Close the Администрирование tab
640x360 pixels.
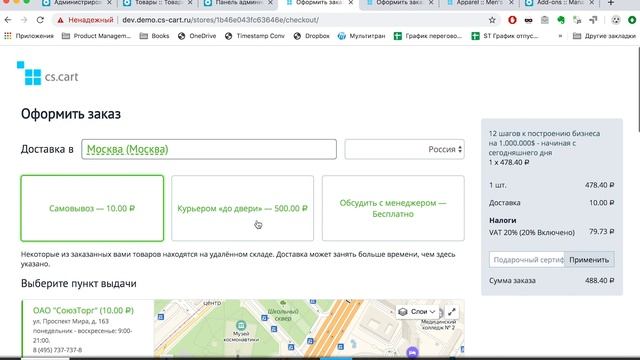click(109, 3)
